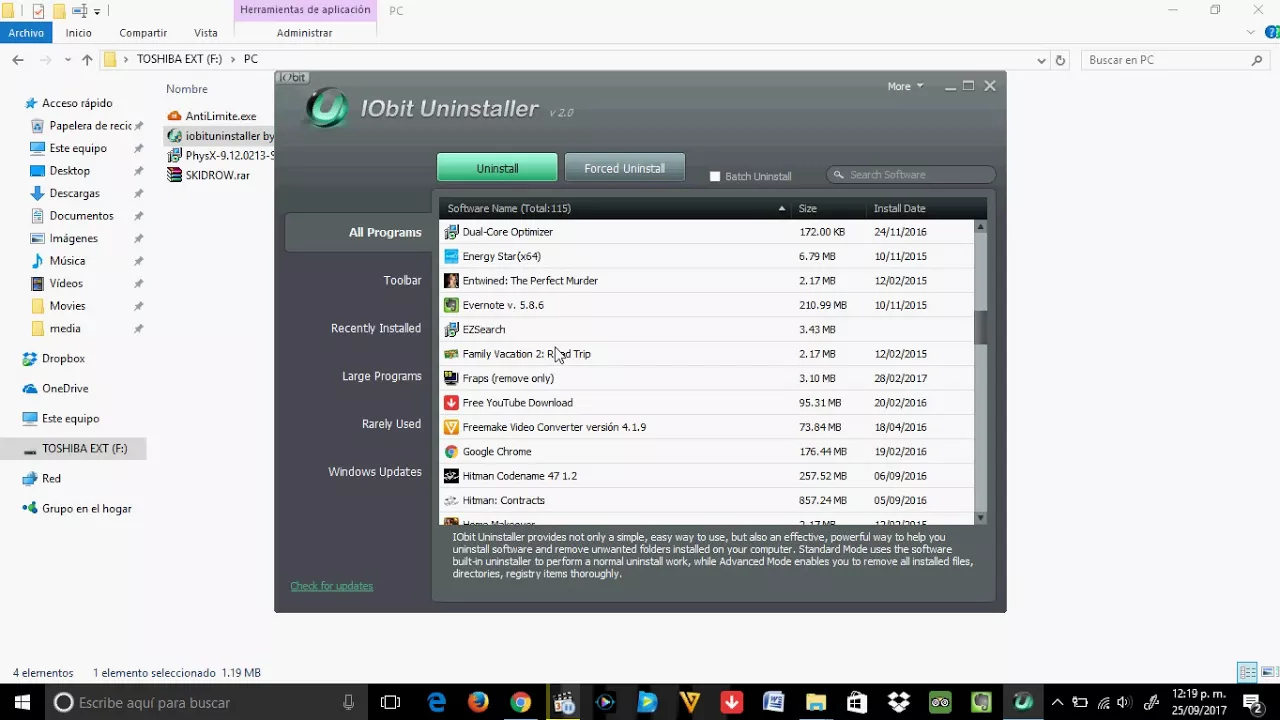
Task: Click the scroll down arrow of program list
Action: tap(980, 518)
